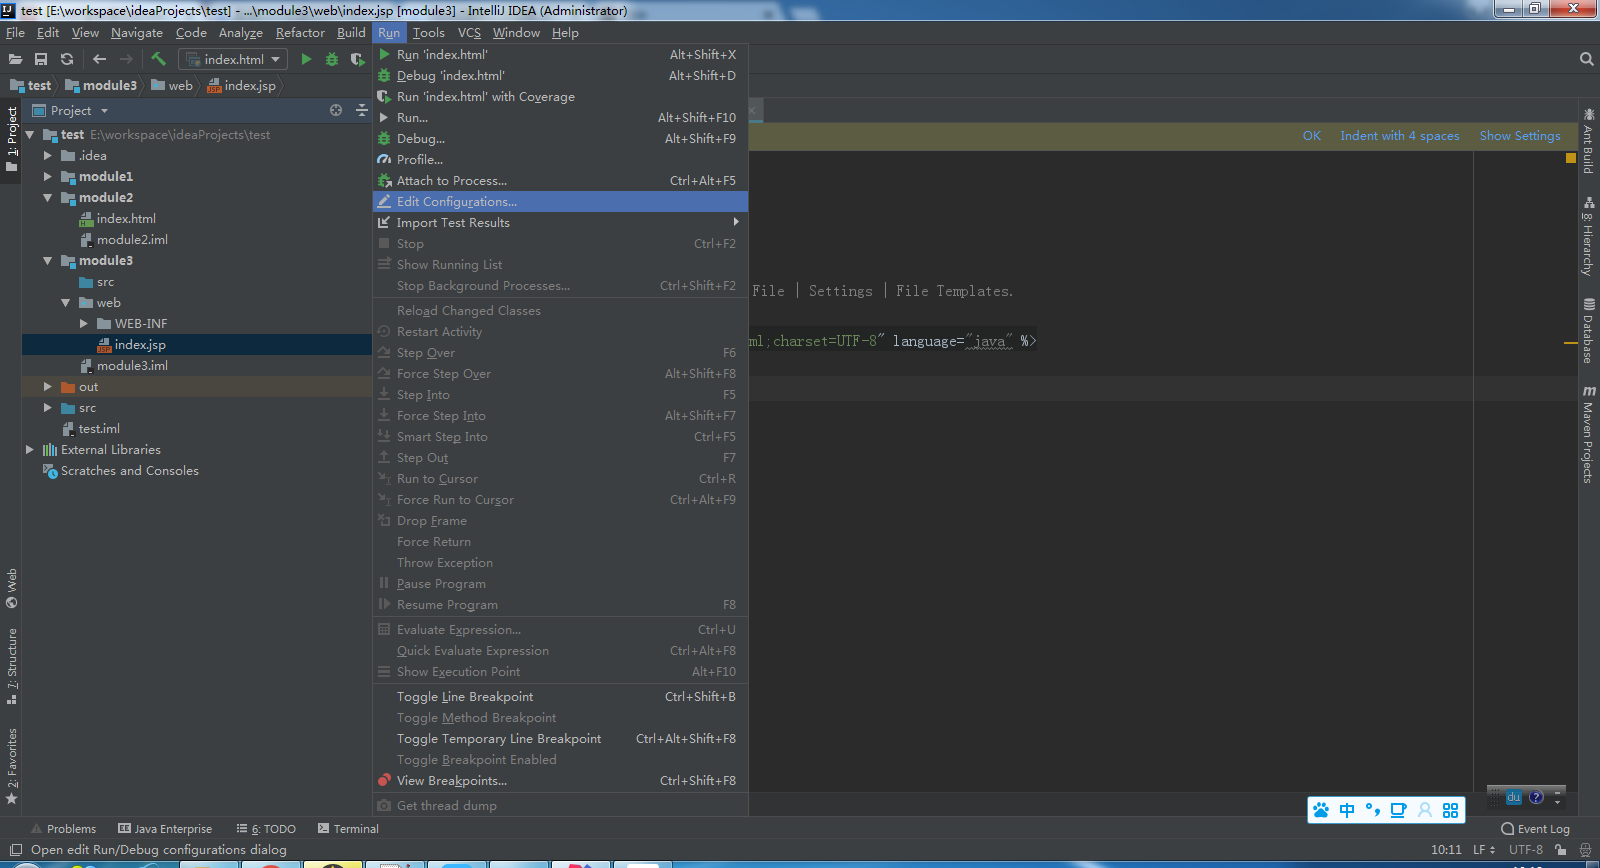Open the Database side panel
The image size is (1600, 868).
click(x=1588, y=330)
